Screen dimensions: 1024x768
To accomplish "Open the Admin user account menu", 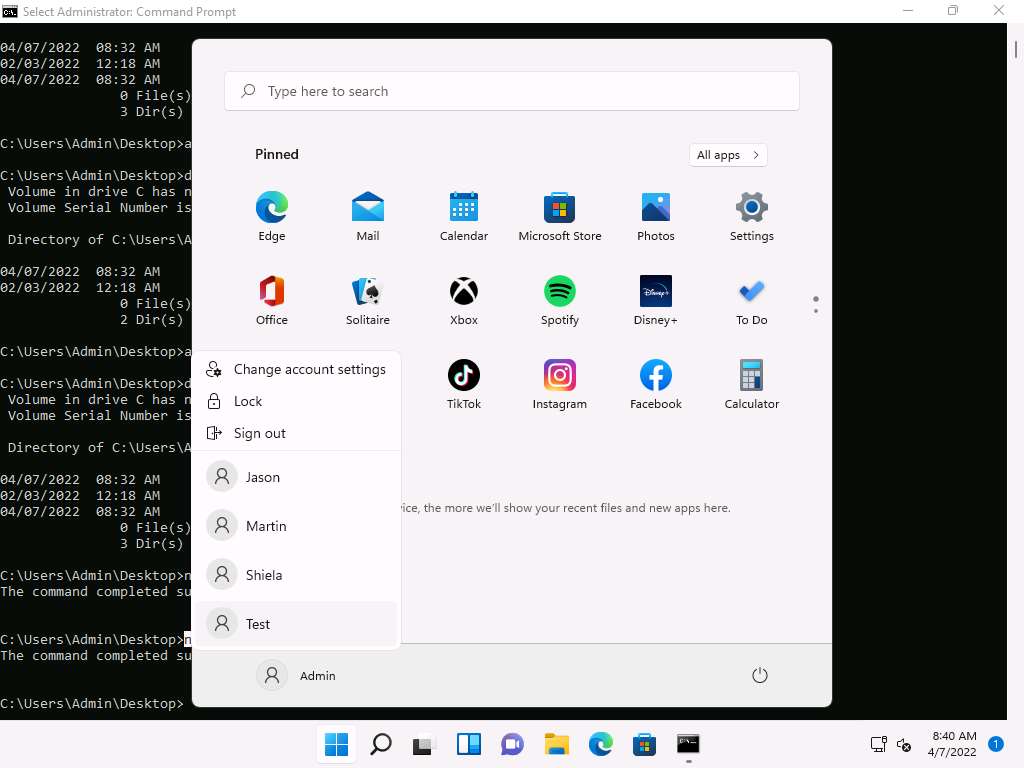I will tap(297, 676).
